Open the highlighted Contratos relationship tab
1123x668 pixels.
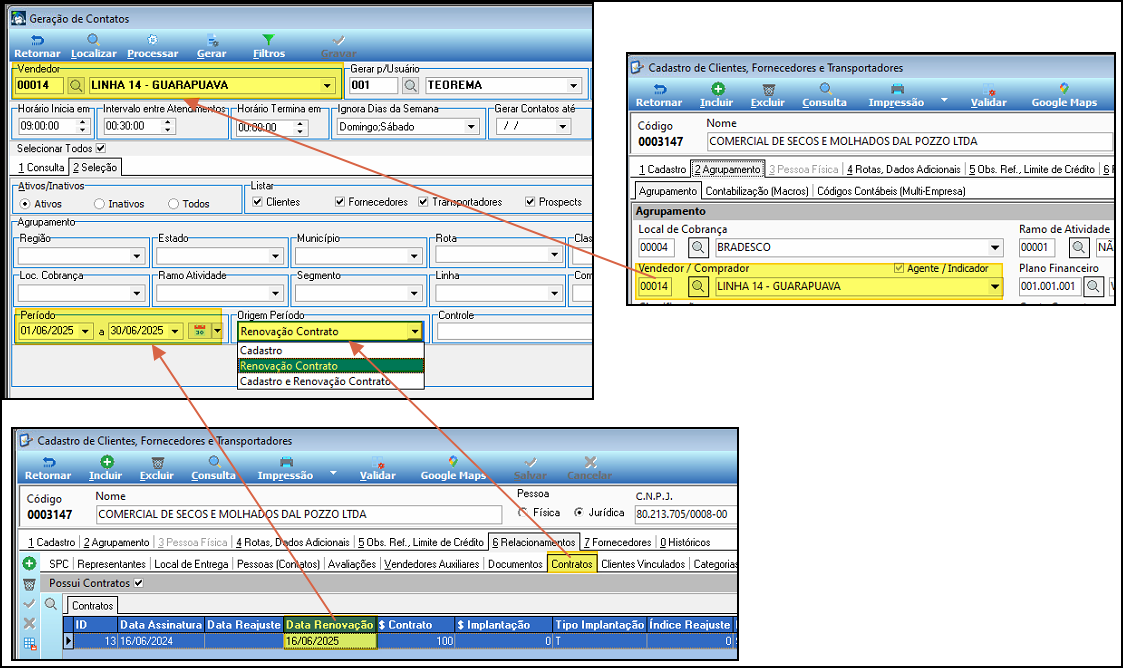tap(572, 564)
